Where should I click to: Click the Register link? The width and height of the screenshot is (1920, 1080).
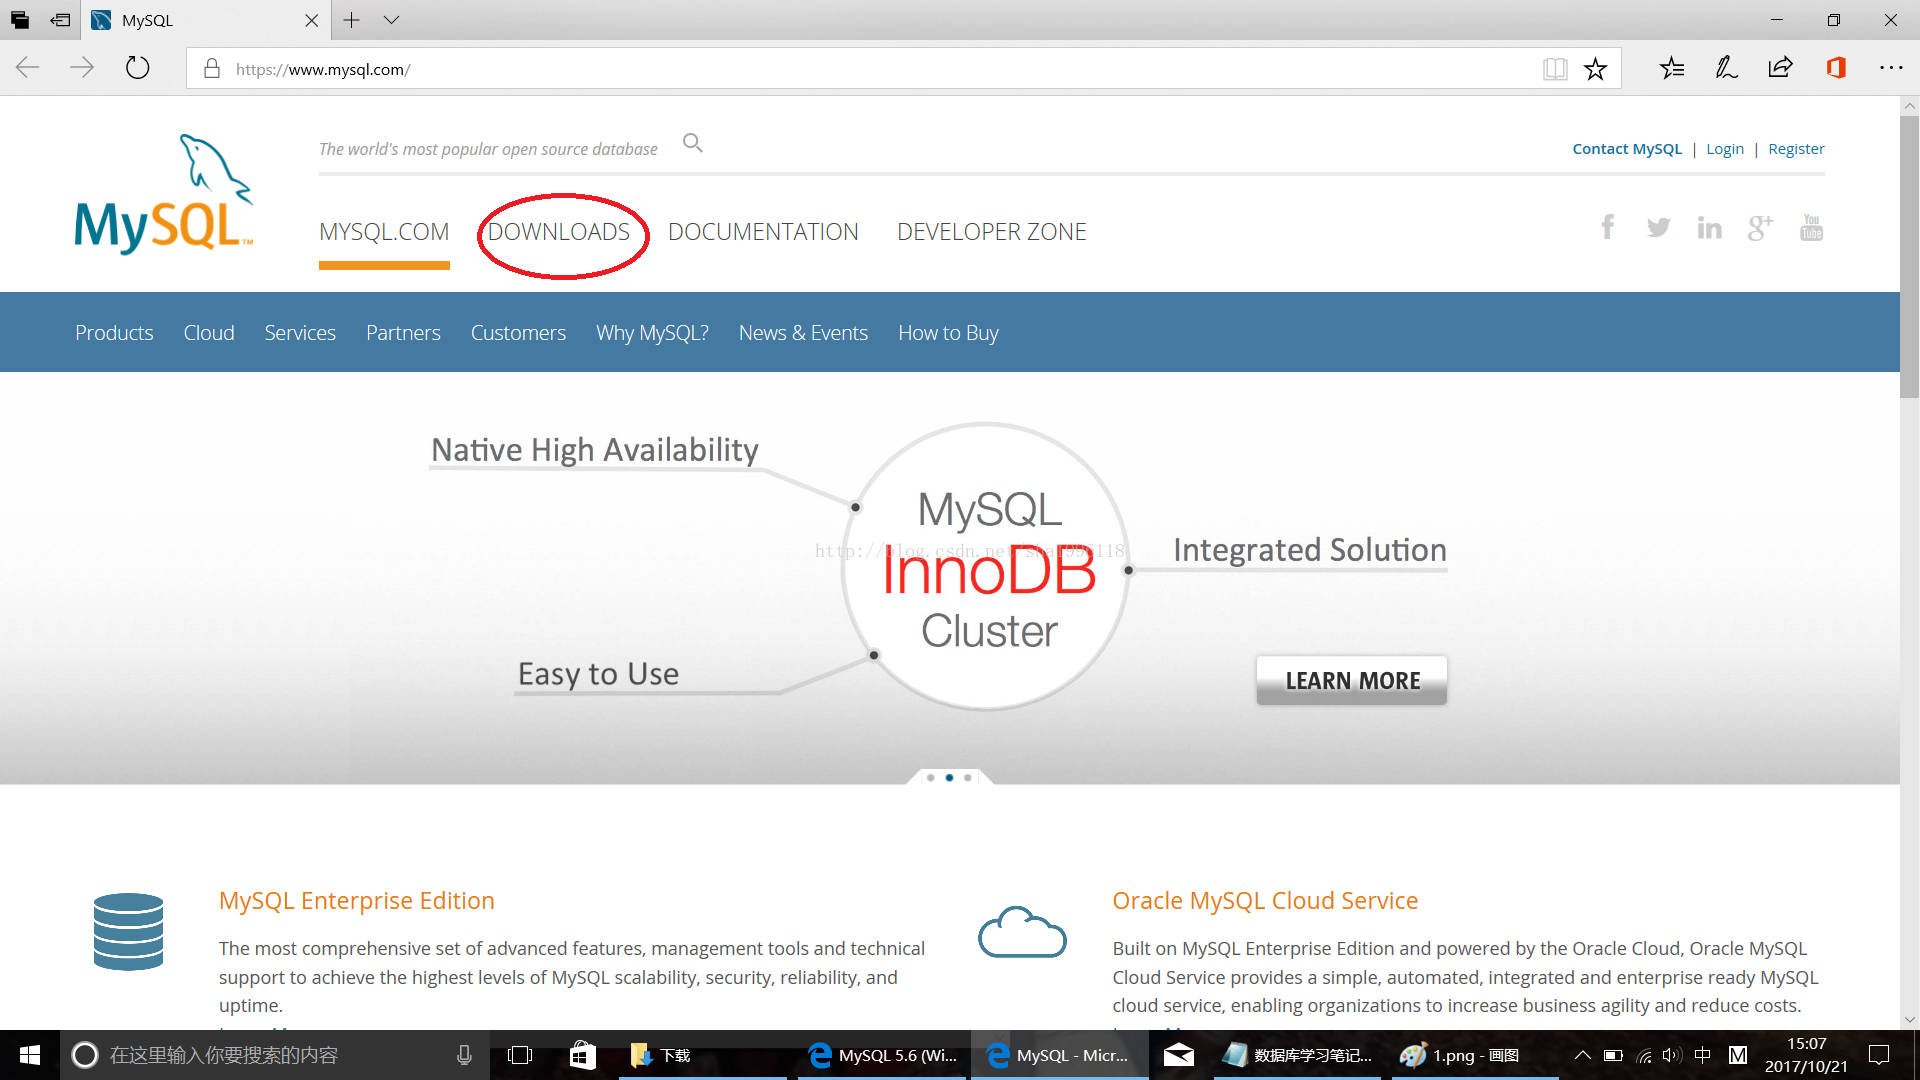click(x=1796, y=149)
